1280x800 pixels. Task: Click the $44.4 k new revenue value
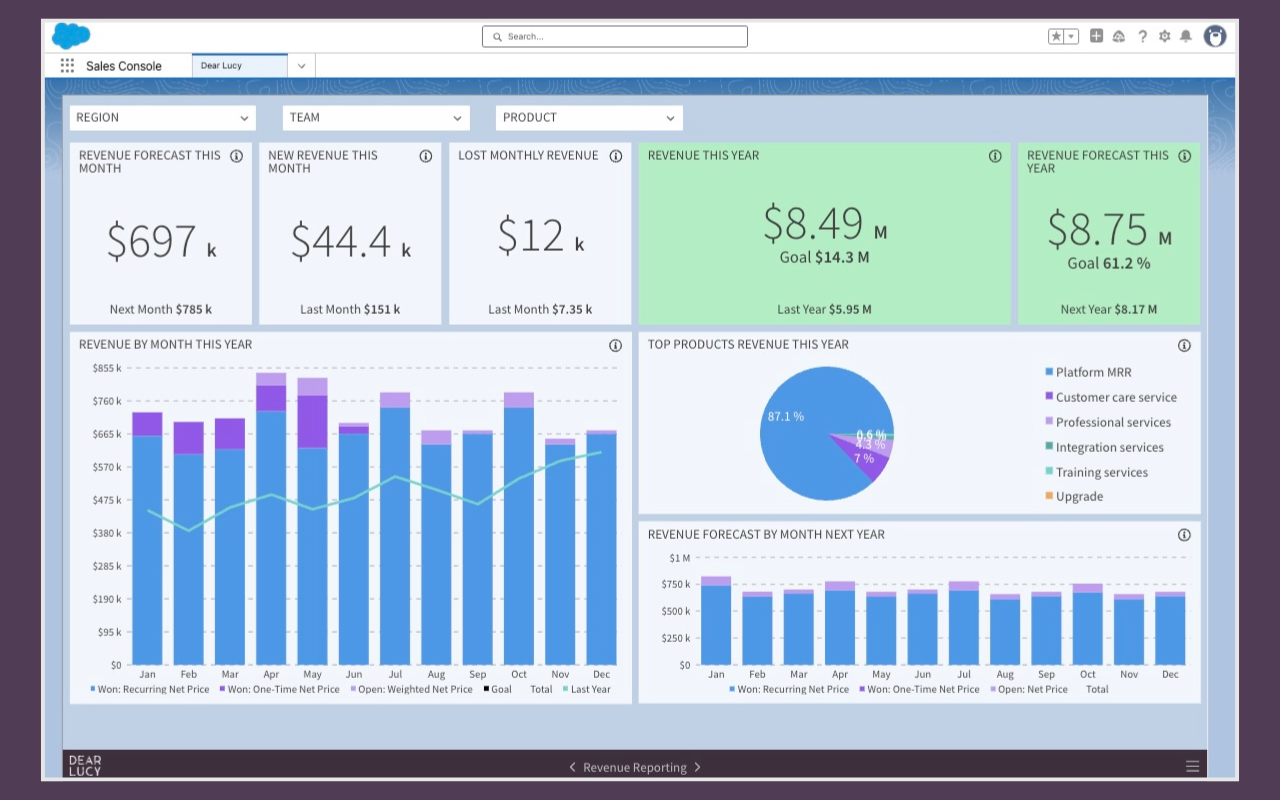pyautogui.click(x=350, y=241)
